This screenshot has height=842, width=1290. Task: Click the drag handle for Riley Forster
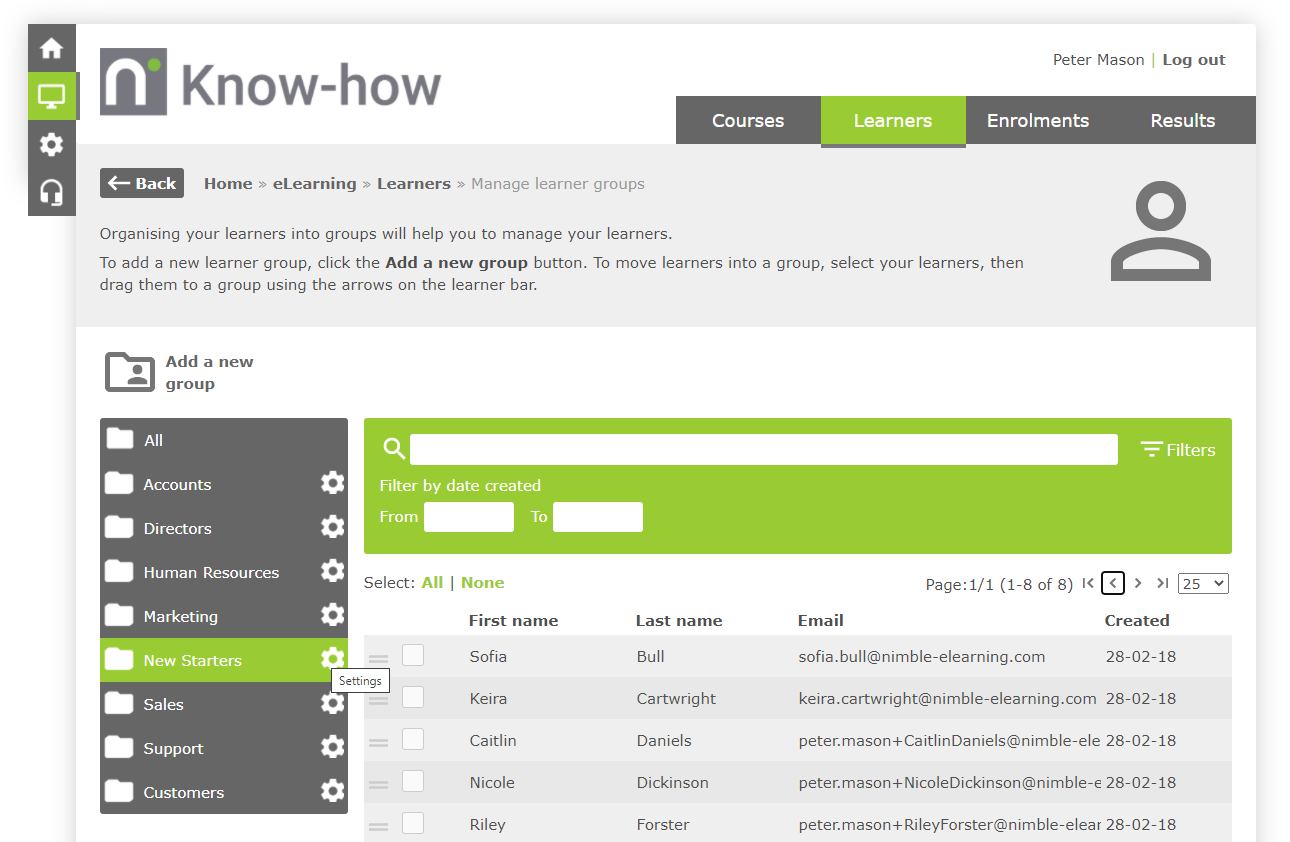378,826
